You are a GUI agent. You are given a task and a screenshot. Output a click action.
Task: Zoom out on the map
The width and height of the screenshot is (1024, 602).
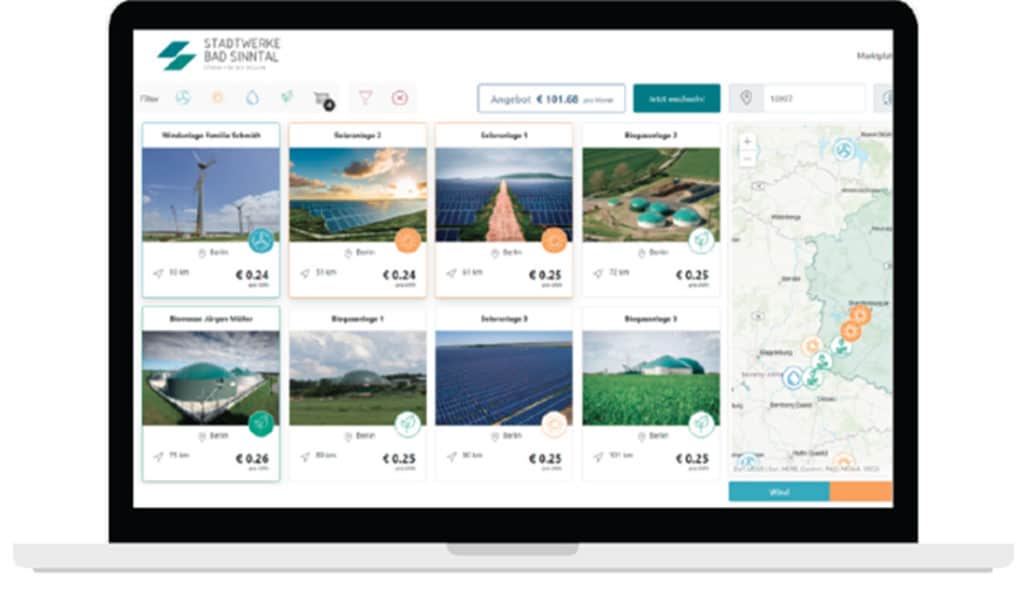pyautogui.click(x=747, y=158)
